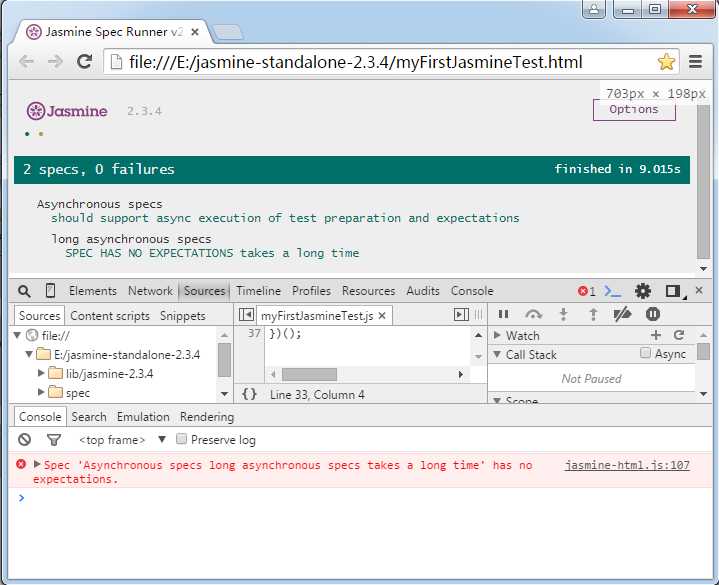
Task: Close myFirstJasmineTest.js file tab
Action: tap(382, 315)
